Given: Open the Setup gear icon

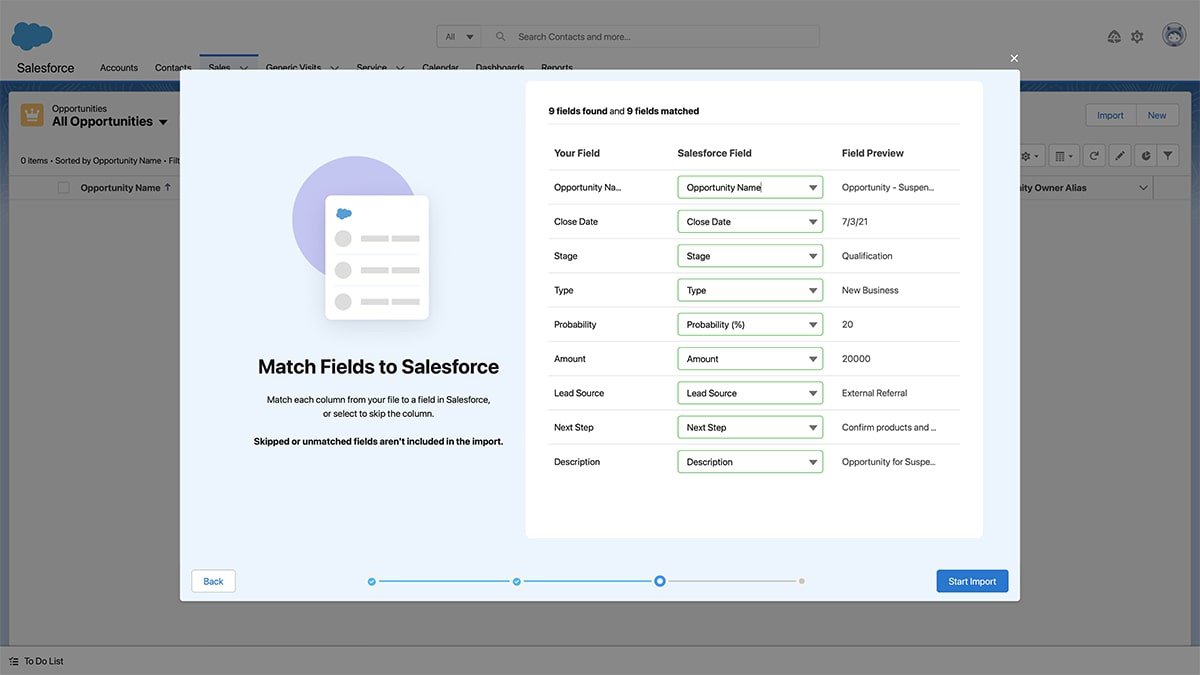Looking at the screenshot, I should coord(1137,35).
